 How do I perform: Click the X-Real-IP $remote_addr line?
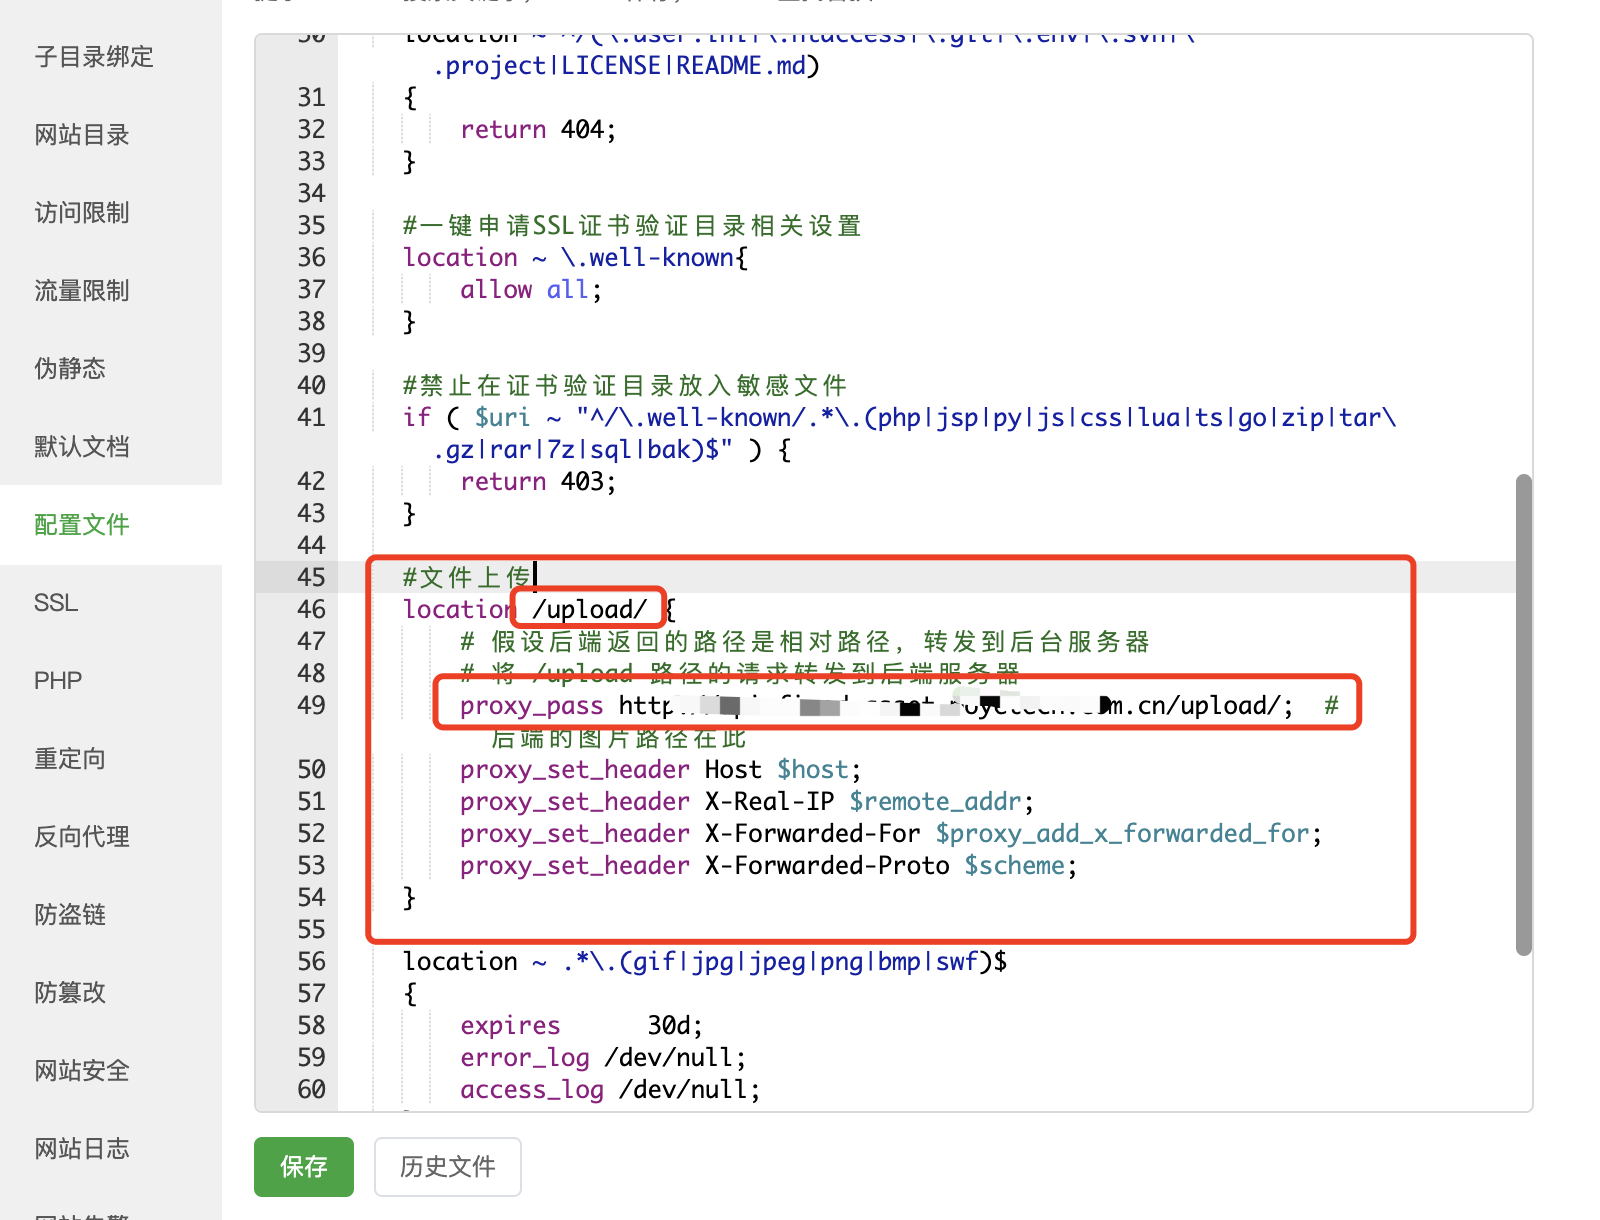[747, 802]
